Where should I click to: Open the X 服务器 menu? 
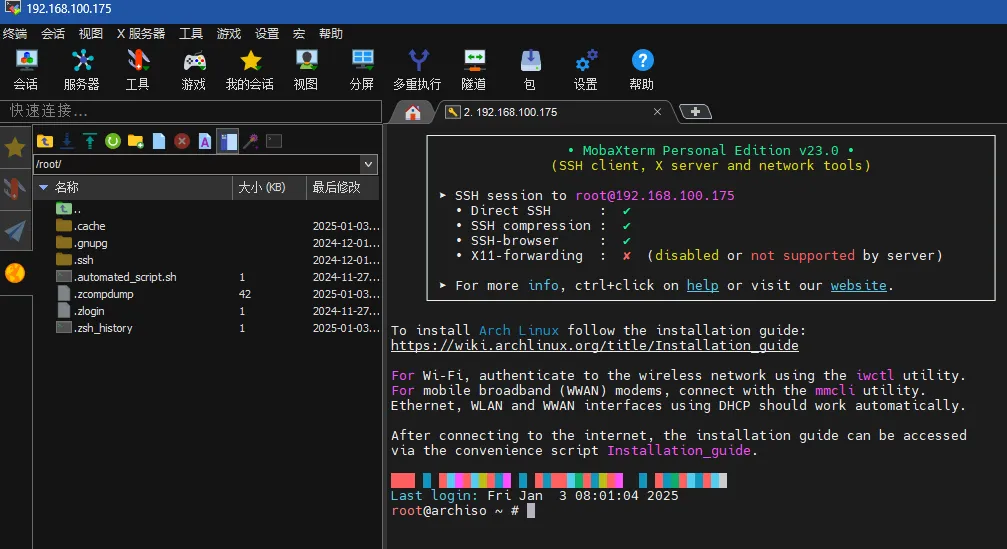point(141,33)
